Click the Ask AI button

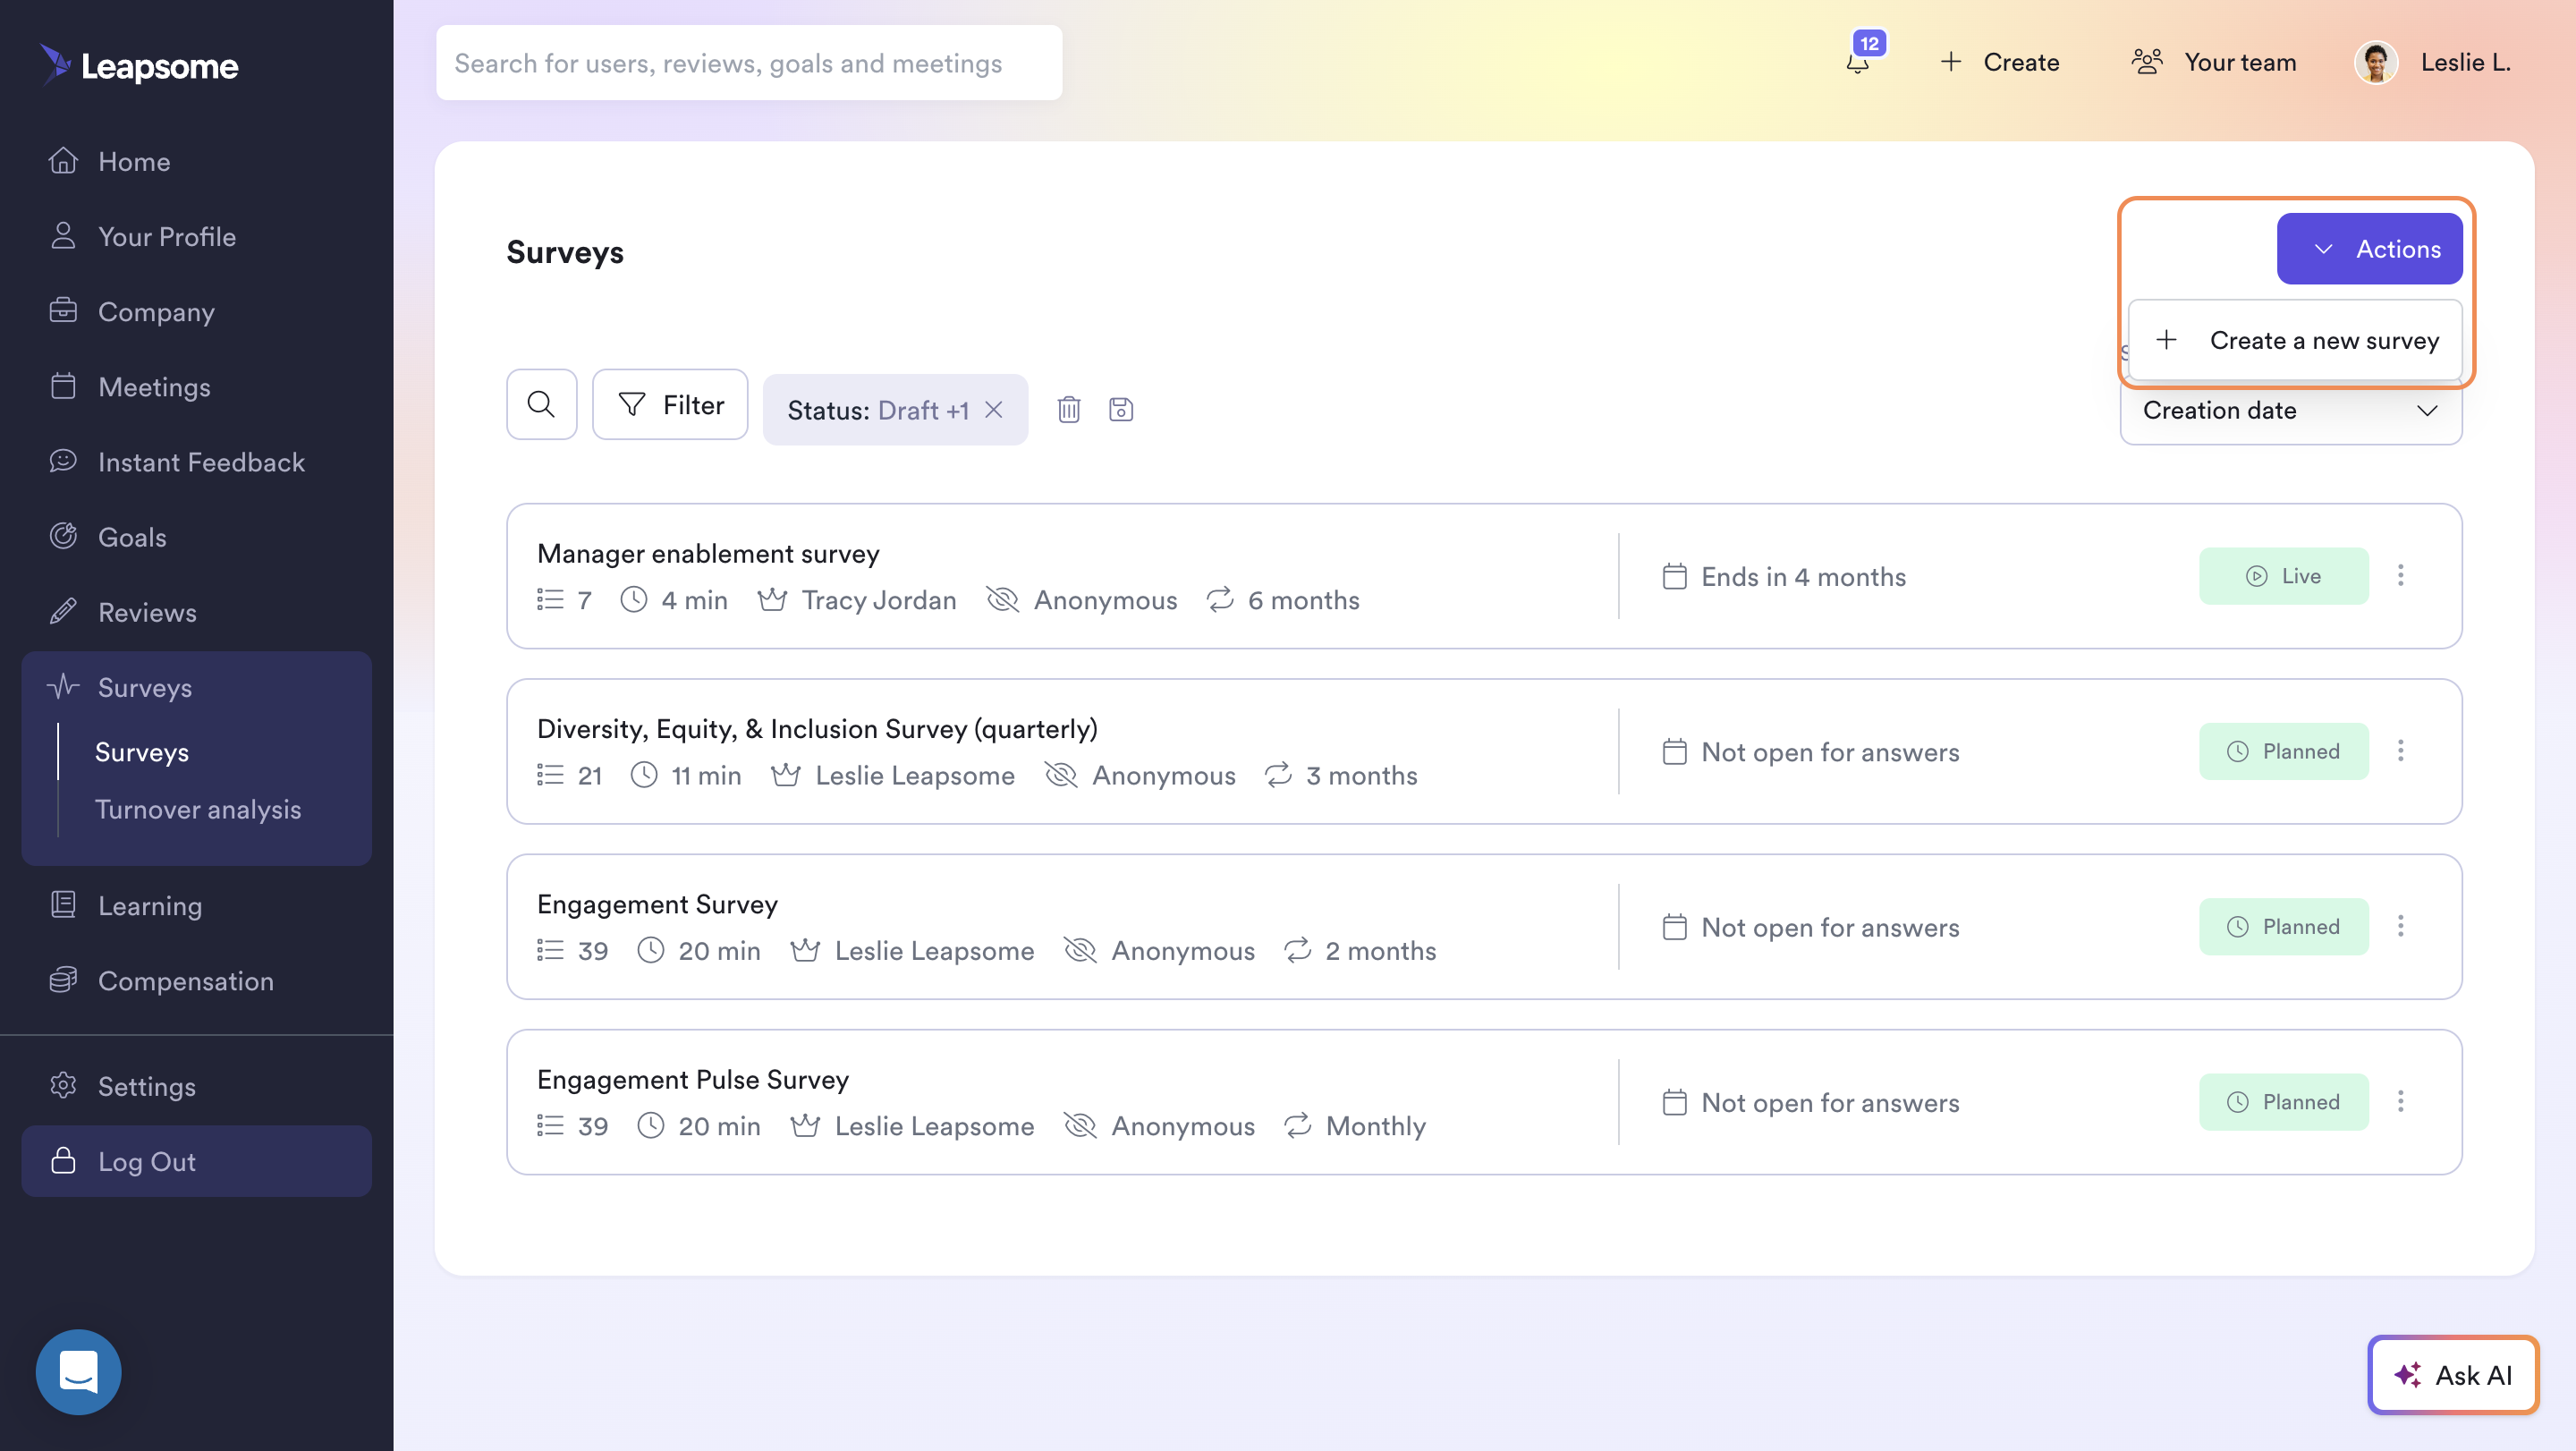[2453, 1375]
